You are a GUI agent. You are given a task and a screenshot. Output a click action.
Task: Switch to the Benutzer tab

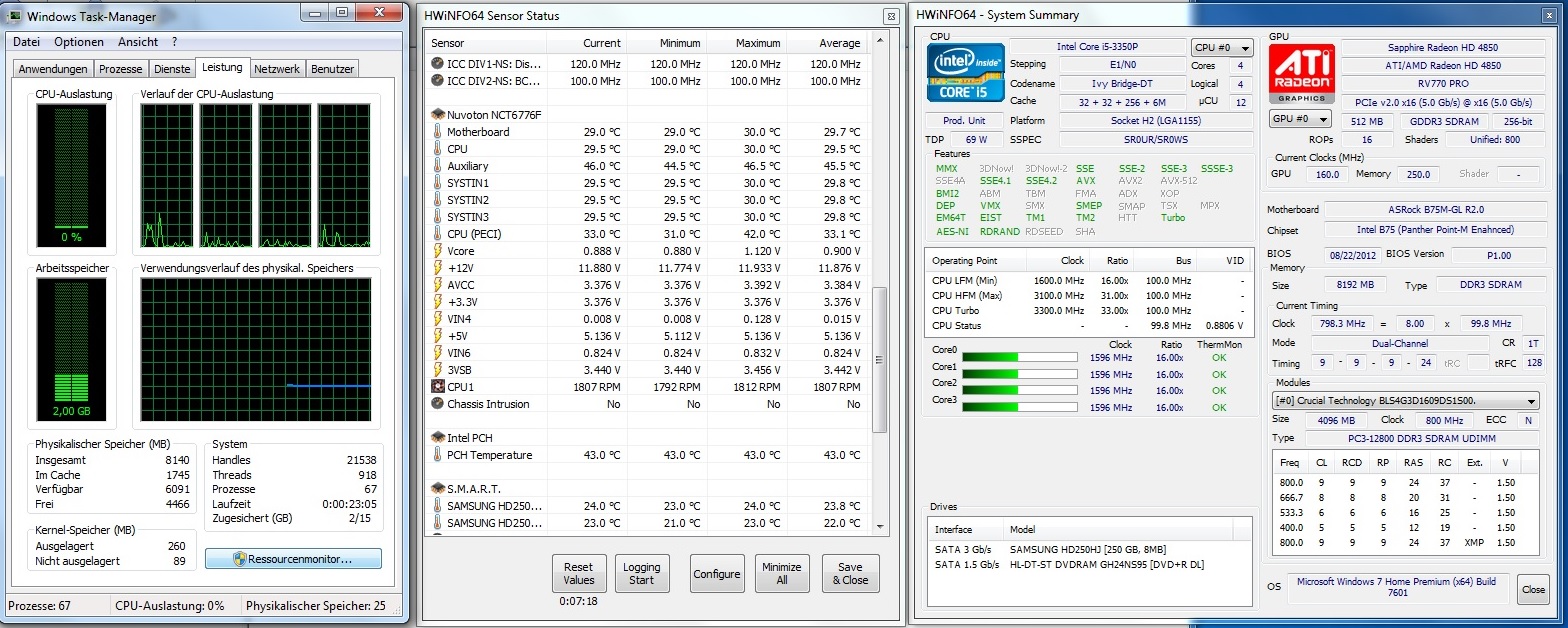[x=332, y=69]
